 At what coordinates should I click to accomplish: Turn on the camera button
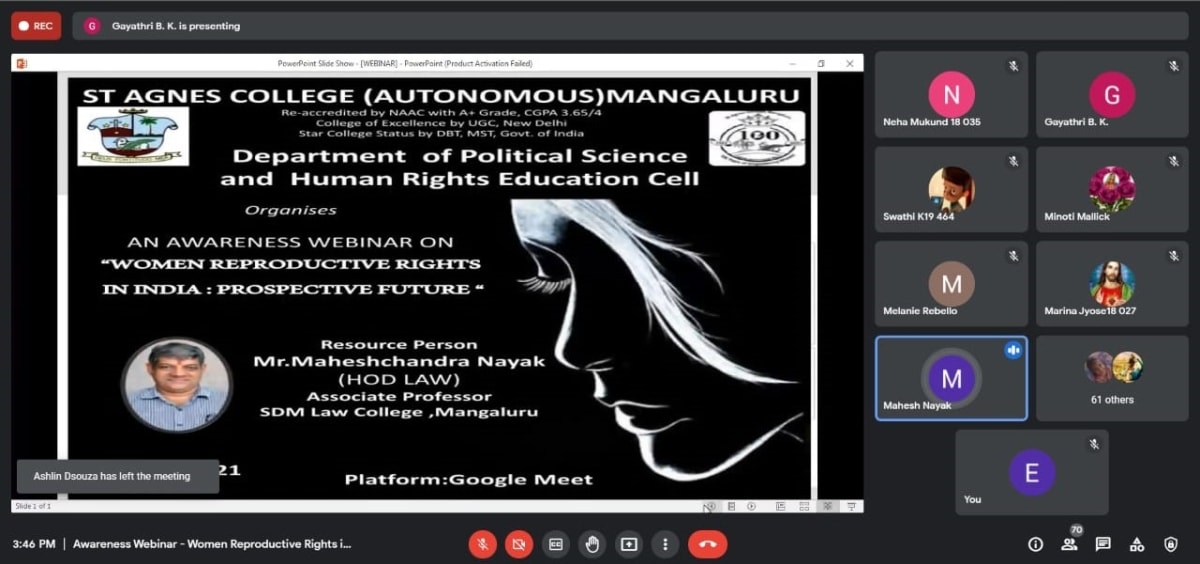click(519, 544)
